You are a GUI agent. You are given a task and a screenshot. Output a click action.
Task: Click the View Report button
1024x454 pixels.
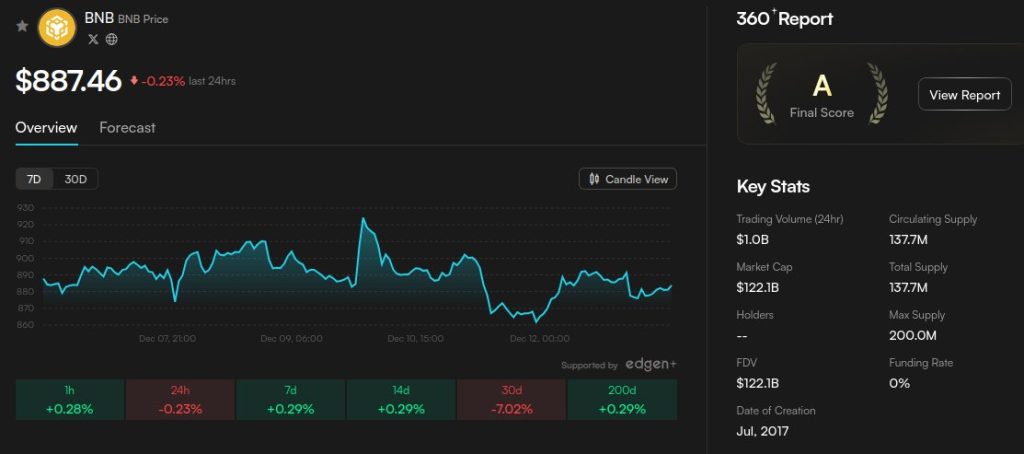(964, 95)
